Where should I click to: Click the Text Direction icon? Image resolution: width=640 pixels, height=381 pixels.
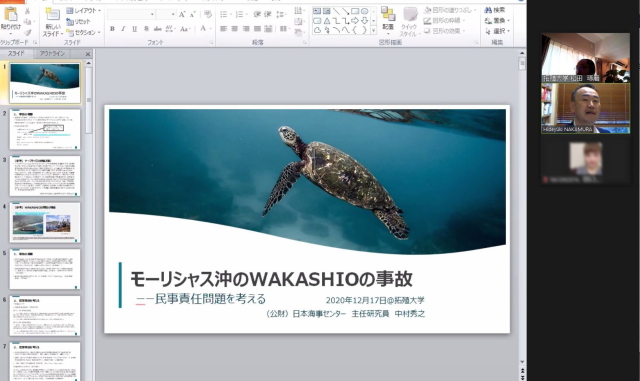pyautogui.click(x=299, y=11)
